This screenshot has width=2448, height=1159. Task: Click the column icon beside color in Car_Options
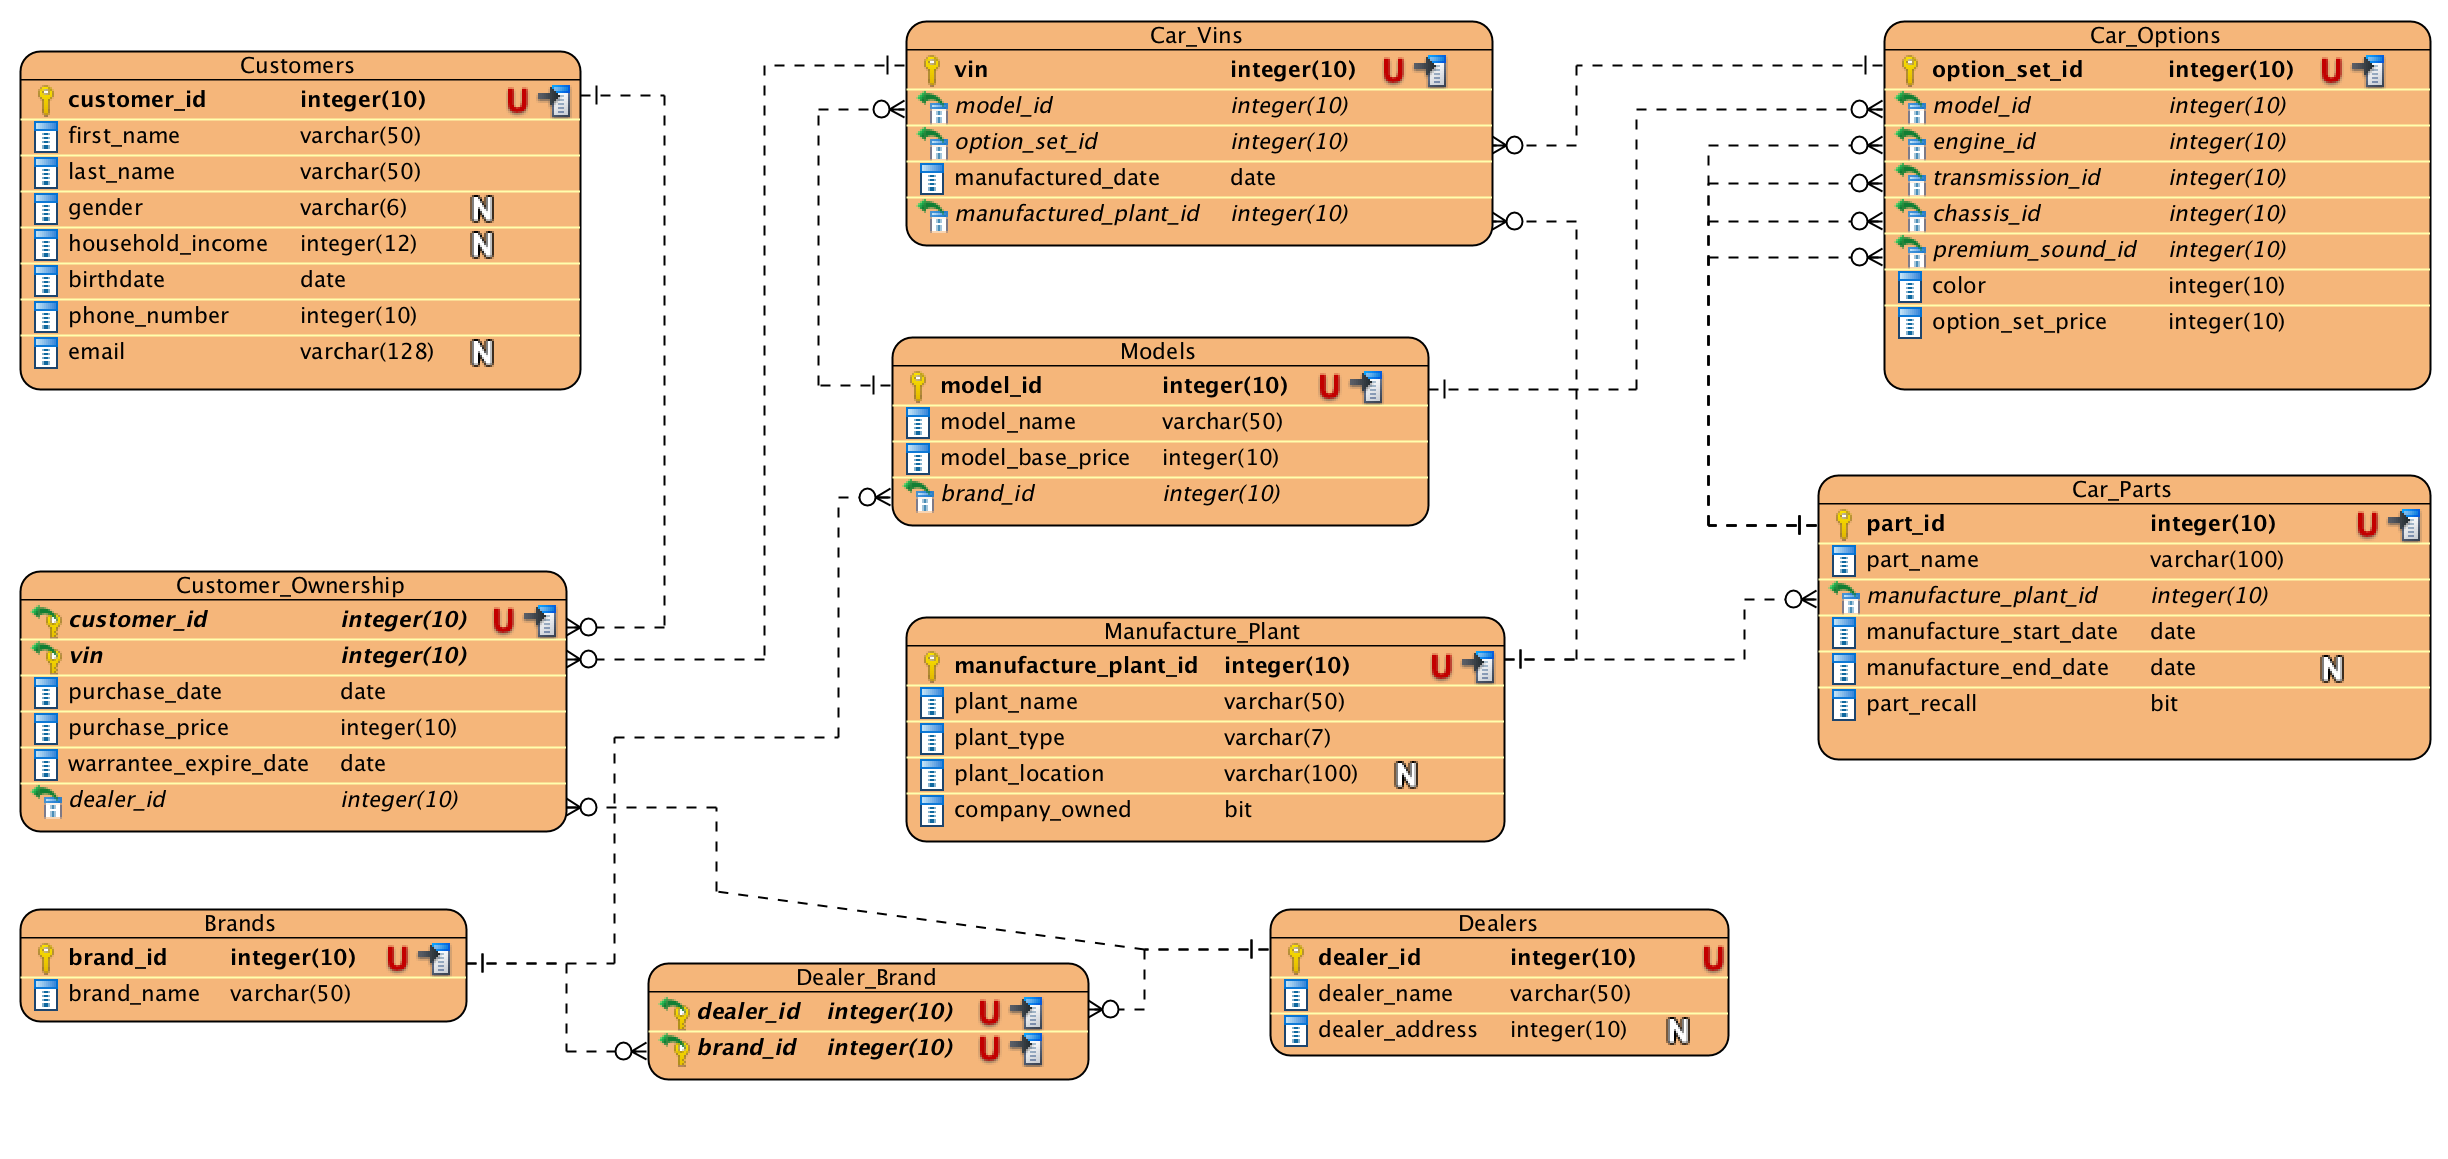click(1910, 287)
